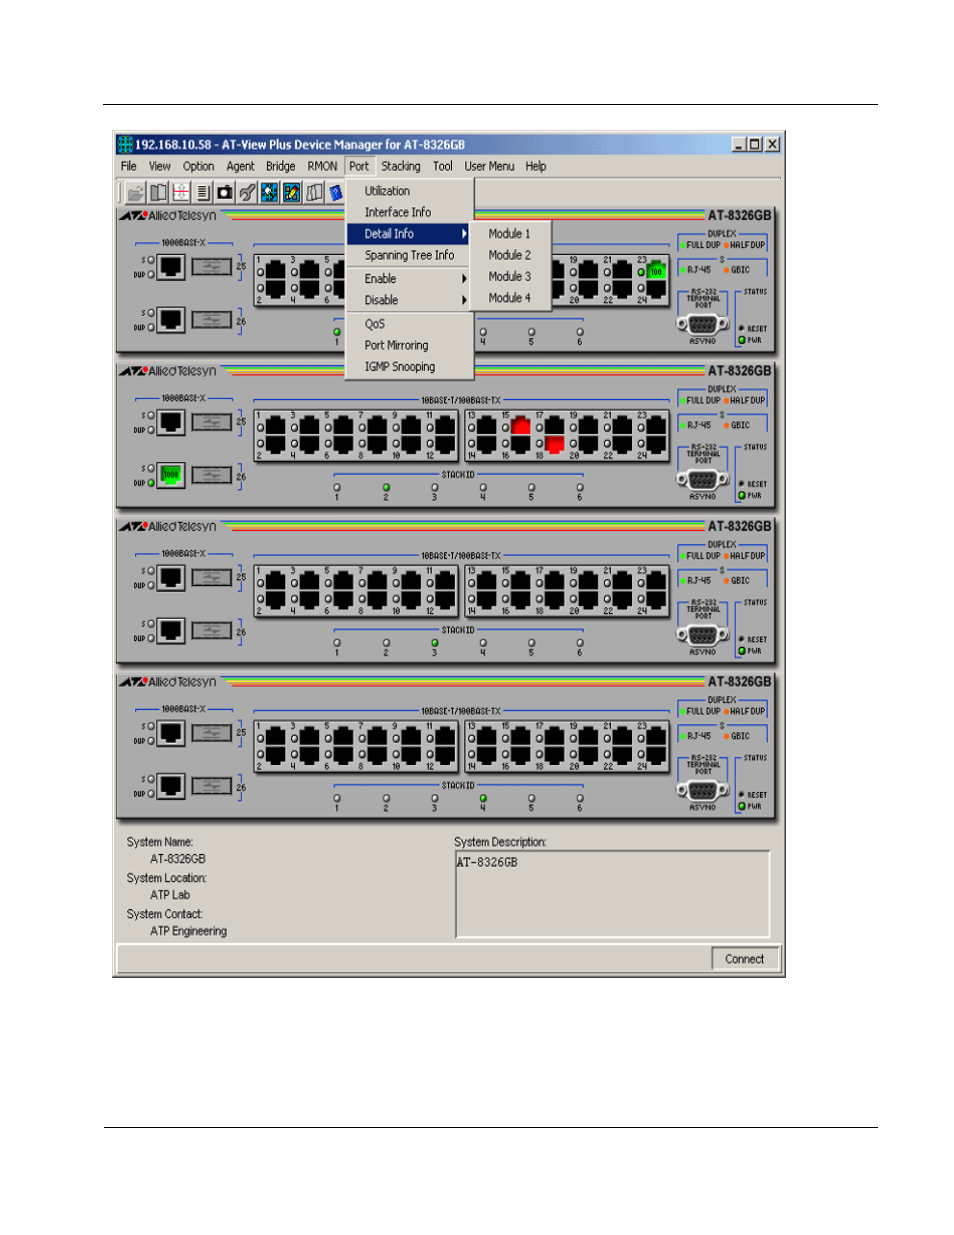The height and width of the screenshot is (1235, 954).
Task: Expand the Enable submenu arrow
Action: point(464,279)
